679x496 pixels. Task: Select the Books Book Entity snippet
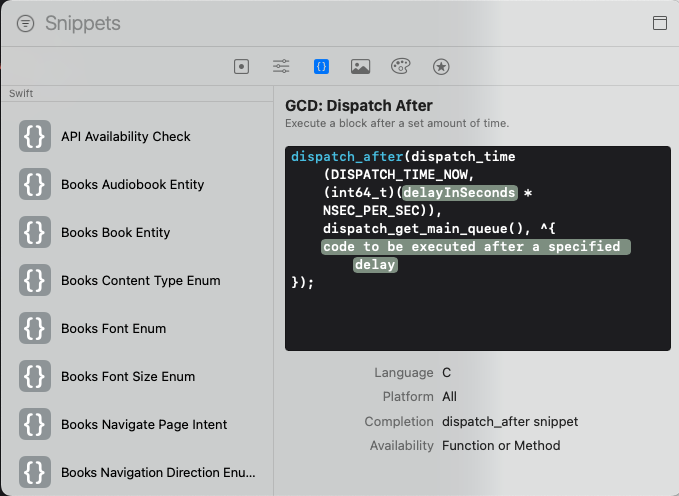137,232
